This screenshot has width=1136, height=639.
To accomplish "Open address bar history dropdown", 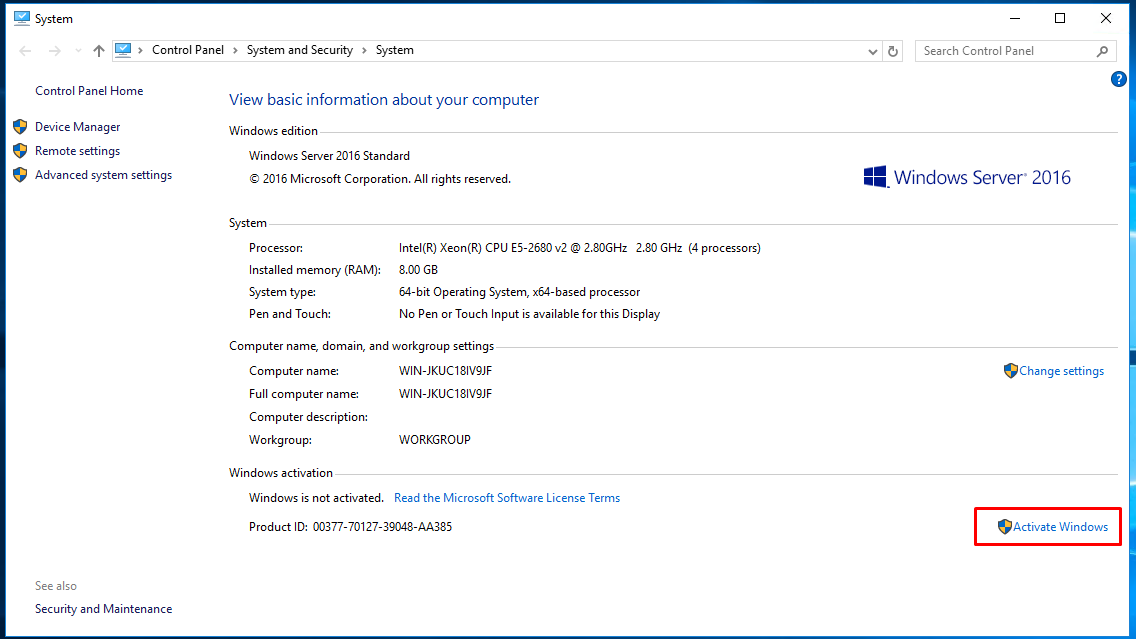I will click(x=872, y=51).
